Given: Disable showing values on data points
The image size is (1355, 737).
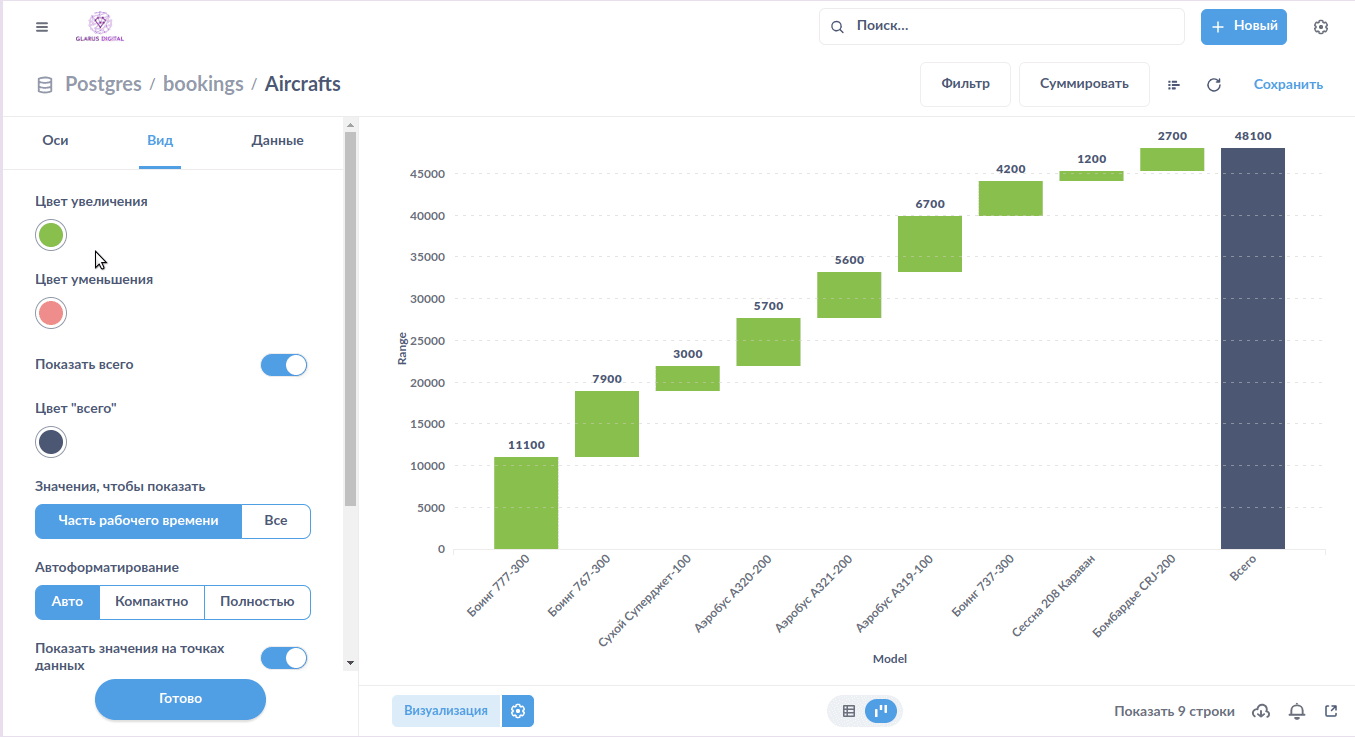Looking at the screenshot, I should coord(284,657).
